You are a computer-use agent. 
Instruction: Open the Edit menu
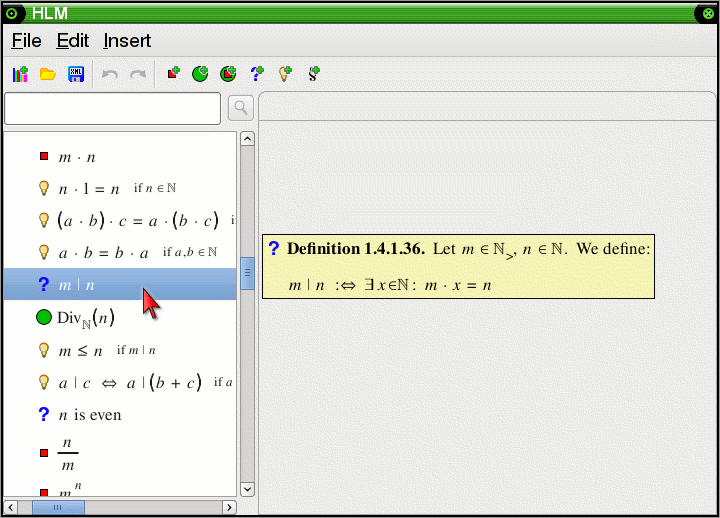pos(72,41)
